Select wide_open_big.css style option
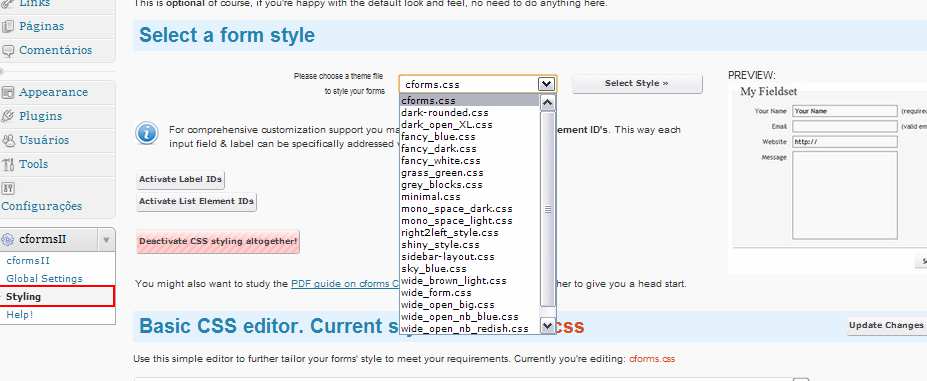Screen dimensions: 927x381 tap(470, 305)
